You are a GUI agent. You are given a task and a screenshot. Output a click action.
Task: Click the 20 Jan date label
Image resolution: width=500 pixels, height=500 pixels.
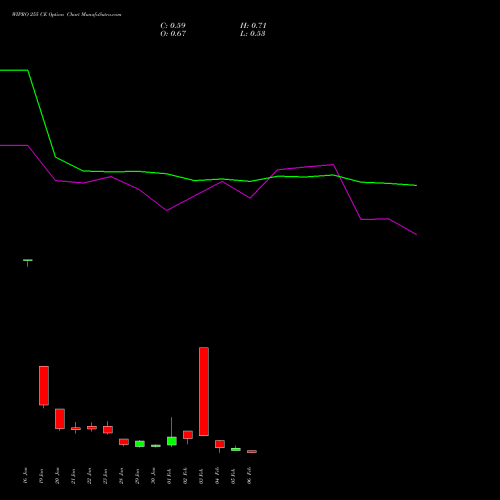pyautogui.click(x=57, y=476)
